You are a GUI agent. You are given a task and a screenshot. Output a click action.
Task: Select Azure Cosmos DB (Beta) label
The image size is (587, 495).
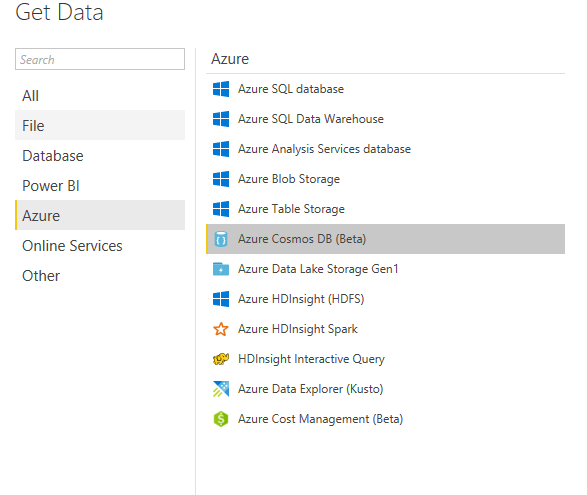(x=302, y=239)
